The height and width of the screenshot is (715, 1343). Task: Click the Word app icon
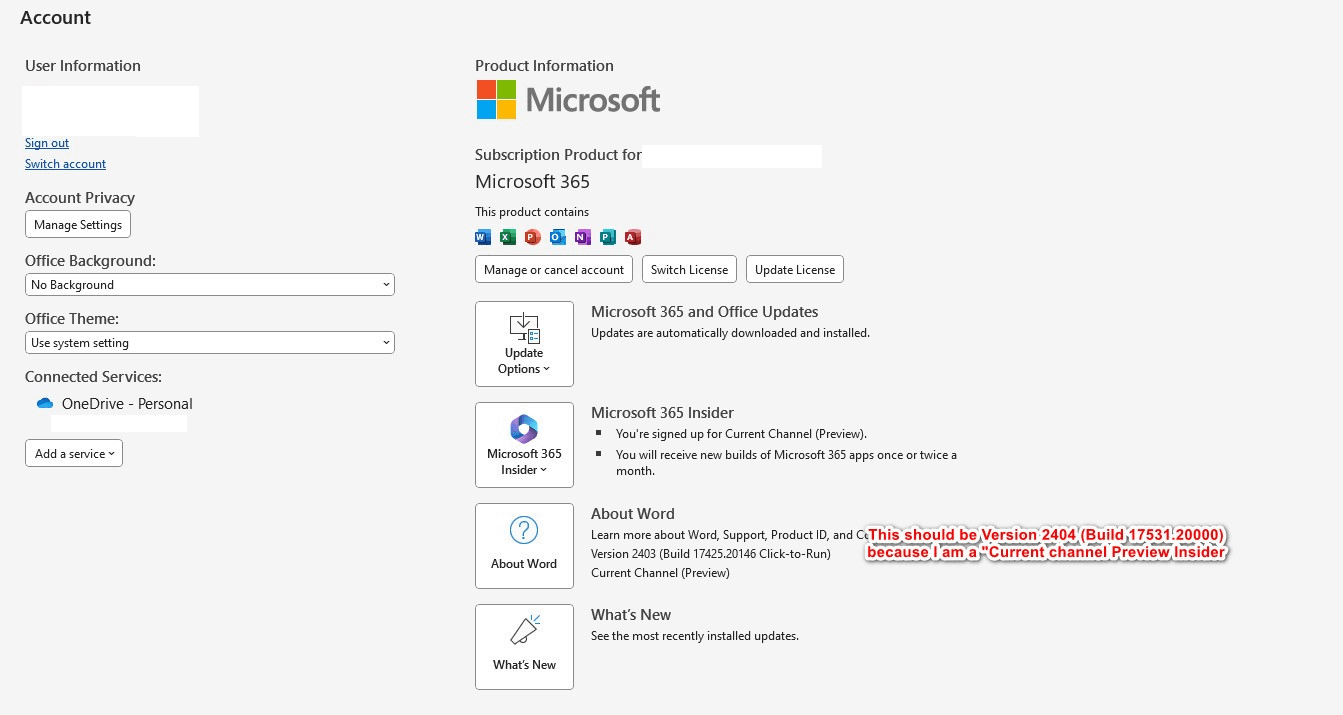(483, 237)
